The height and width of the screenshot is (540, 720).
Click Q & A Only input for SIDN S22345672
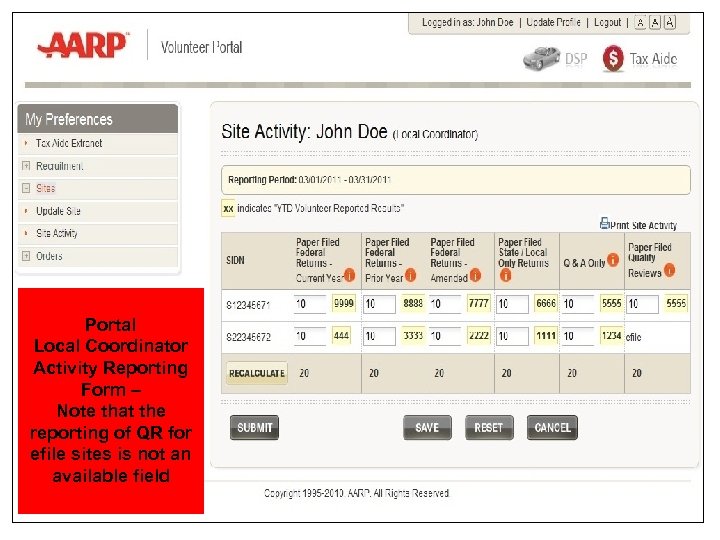pyautogui.click(x=578, y=336)
